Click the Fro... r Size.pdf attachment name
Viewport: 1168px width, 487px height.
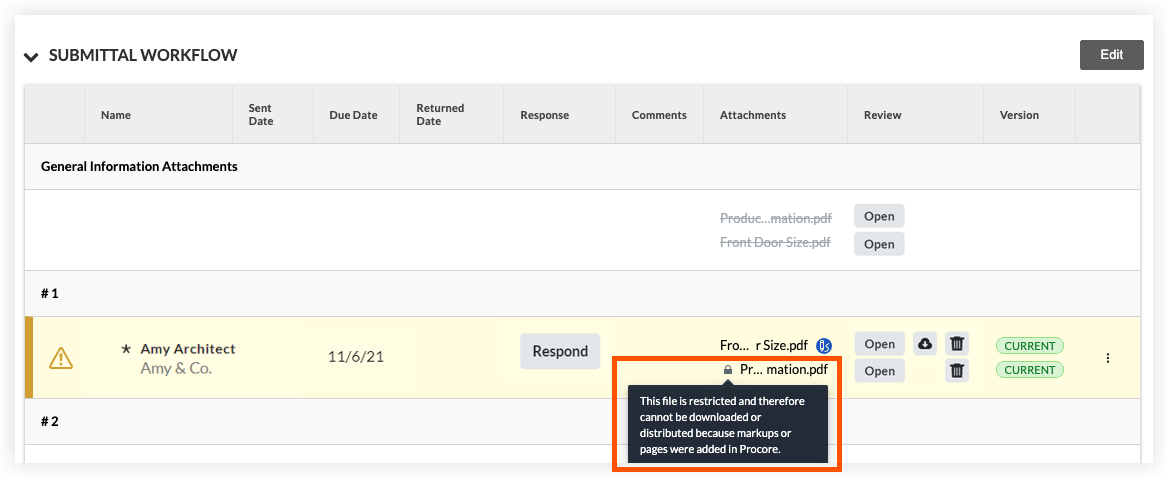(x=764, y=346)
